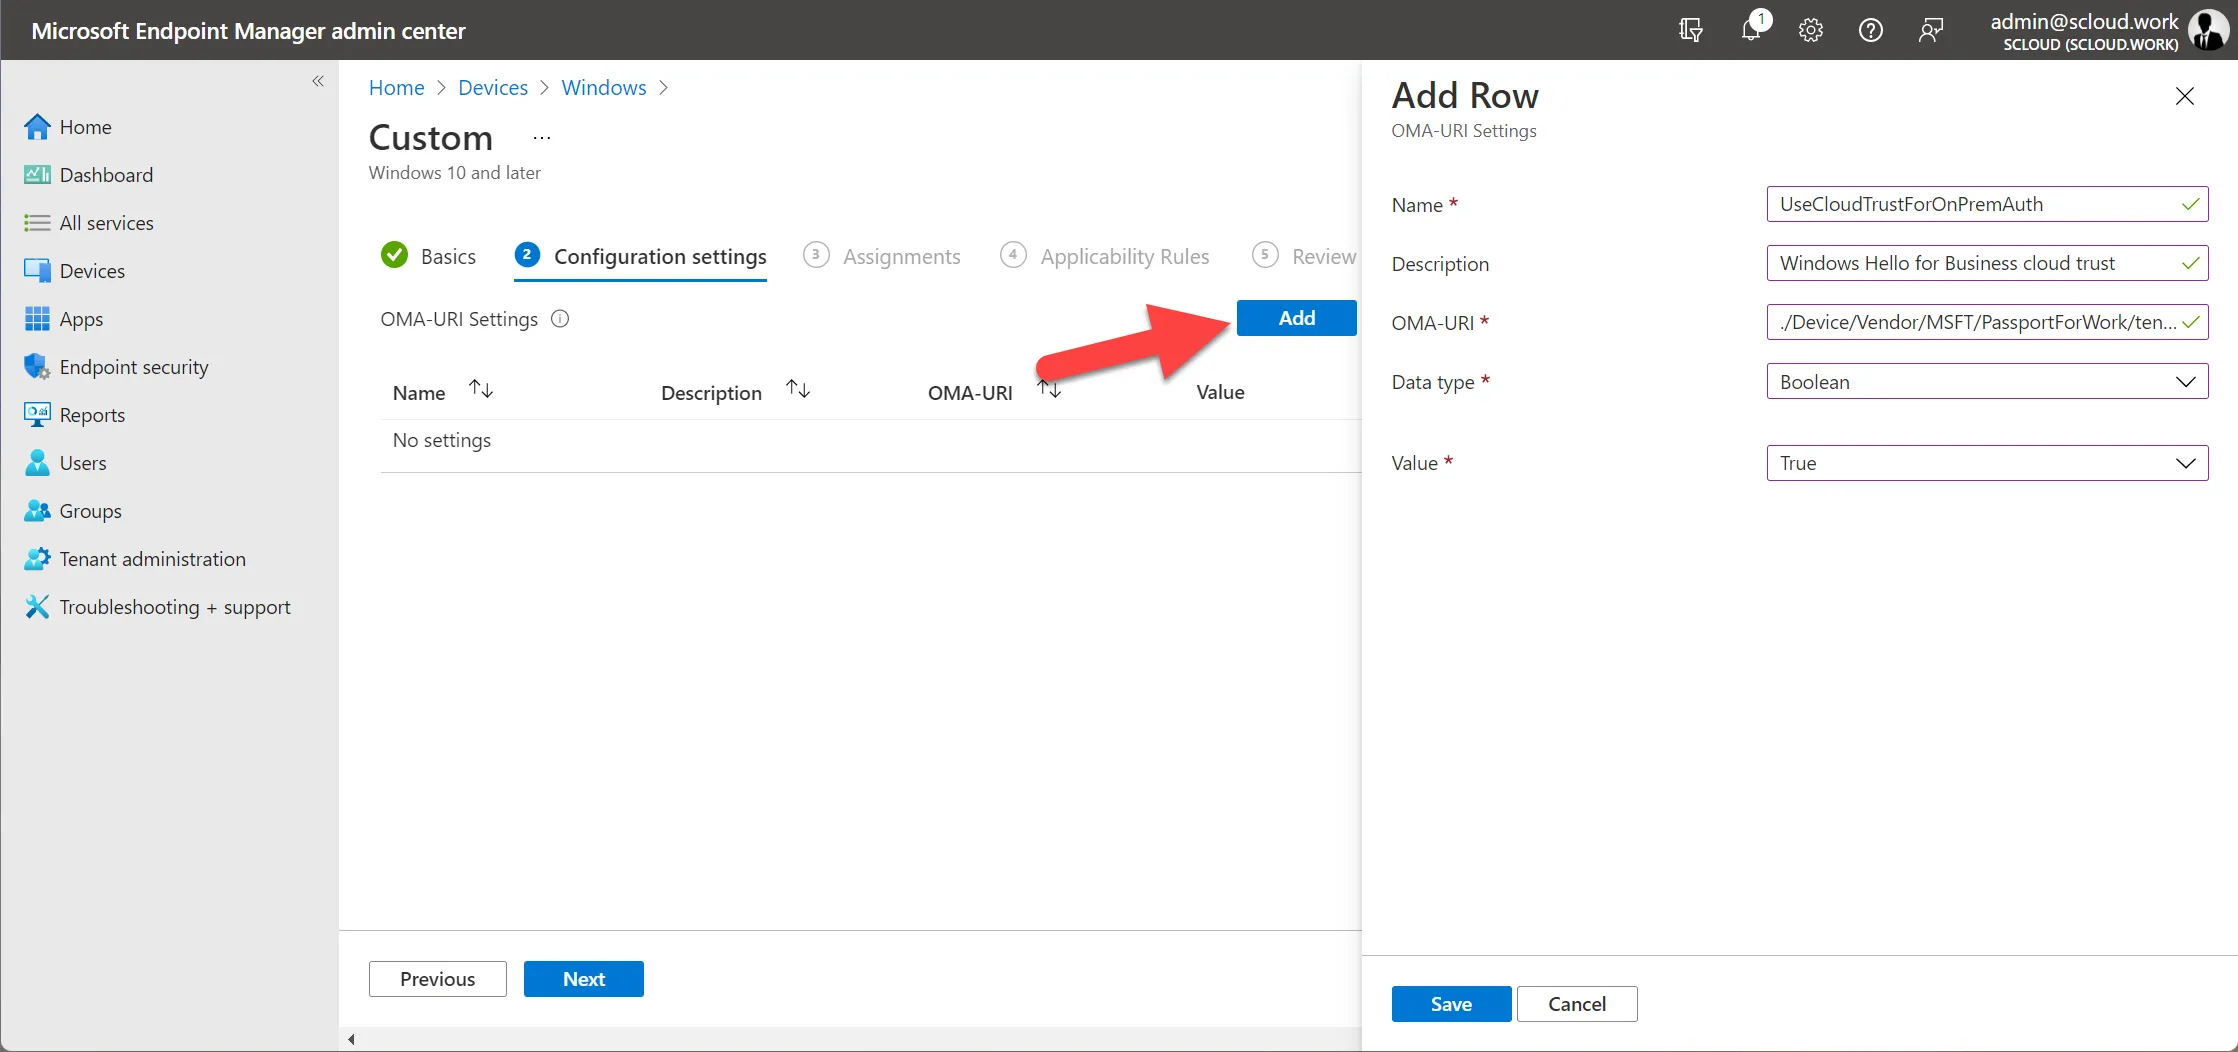
Task: Collapse the left navigation sidebar
Action: coord(318,81)
